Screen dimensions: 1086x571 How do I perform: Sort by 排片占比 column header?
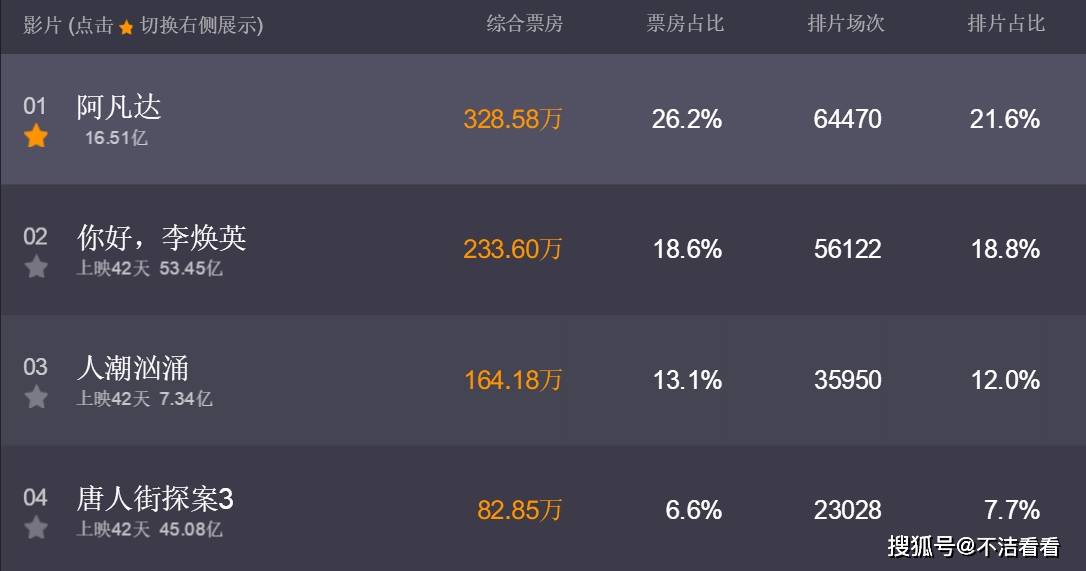(1006, 24)
